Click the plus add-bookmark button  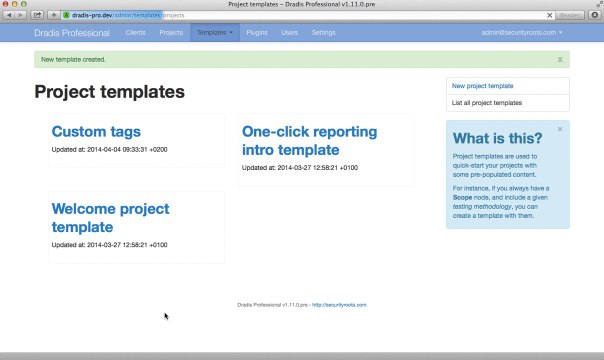click(x=54, y=15)
